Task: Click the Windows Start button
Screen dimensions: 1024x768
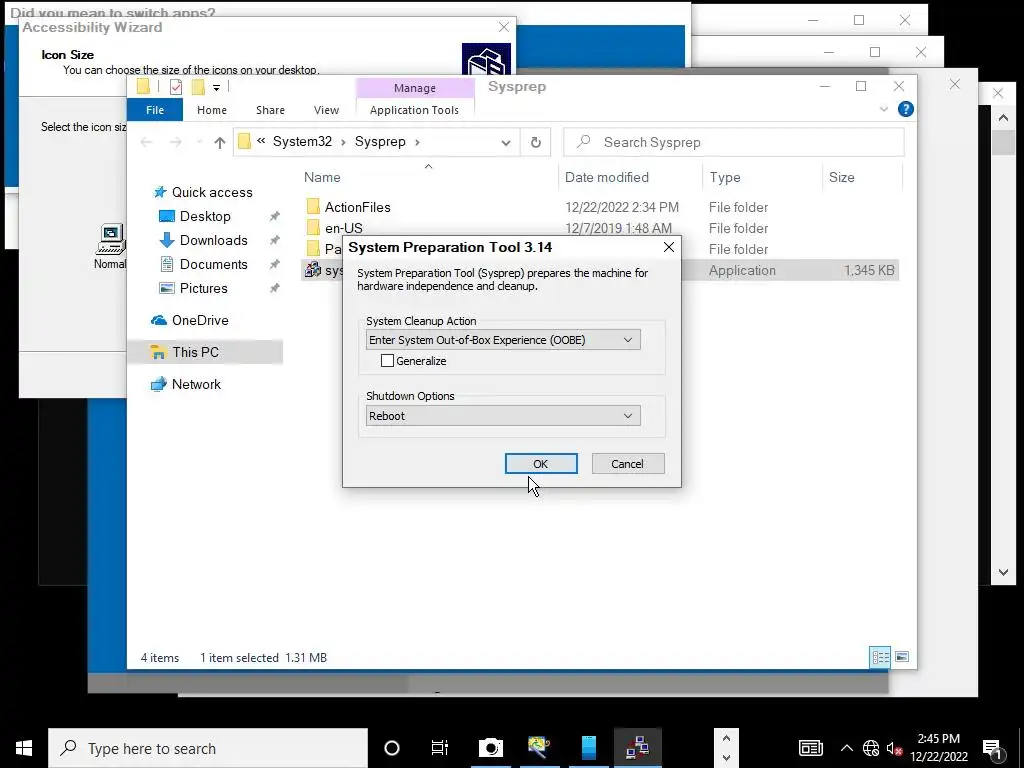Action: click(x=24, y=748)
